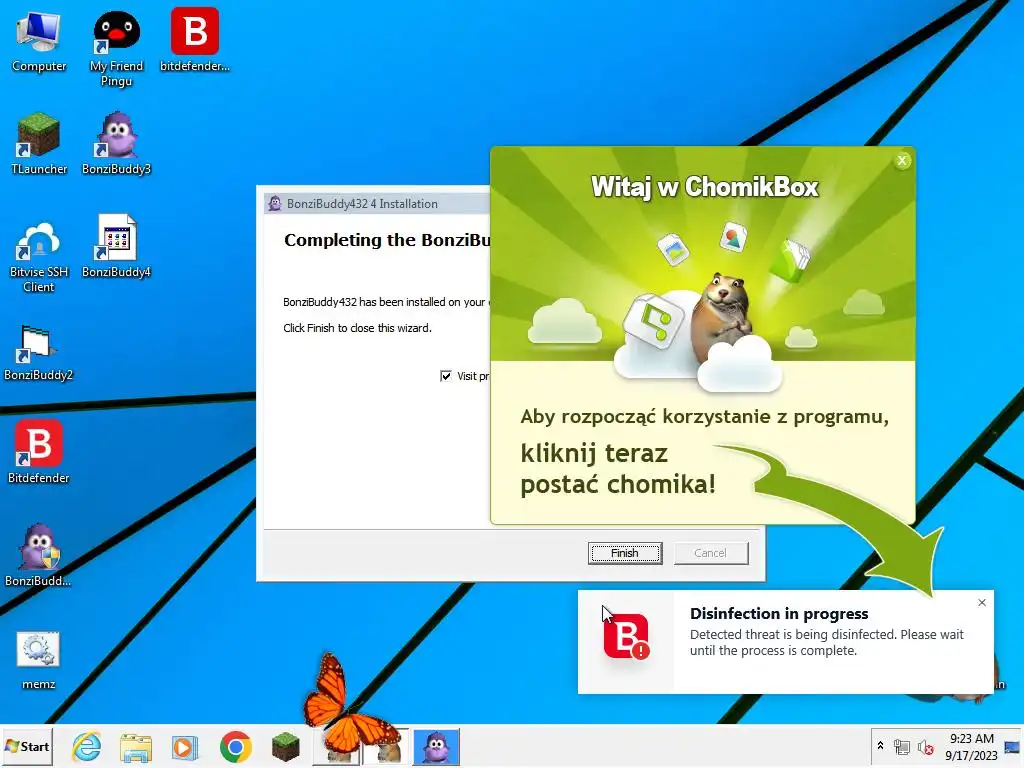Screen dimensions: 1024x768
Task: Open the network status tray icon
Action: 902,746
